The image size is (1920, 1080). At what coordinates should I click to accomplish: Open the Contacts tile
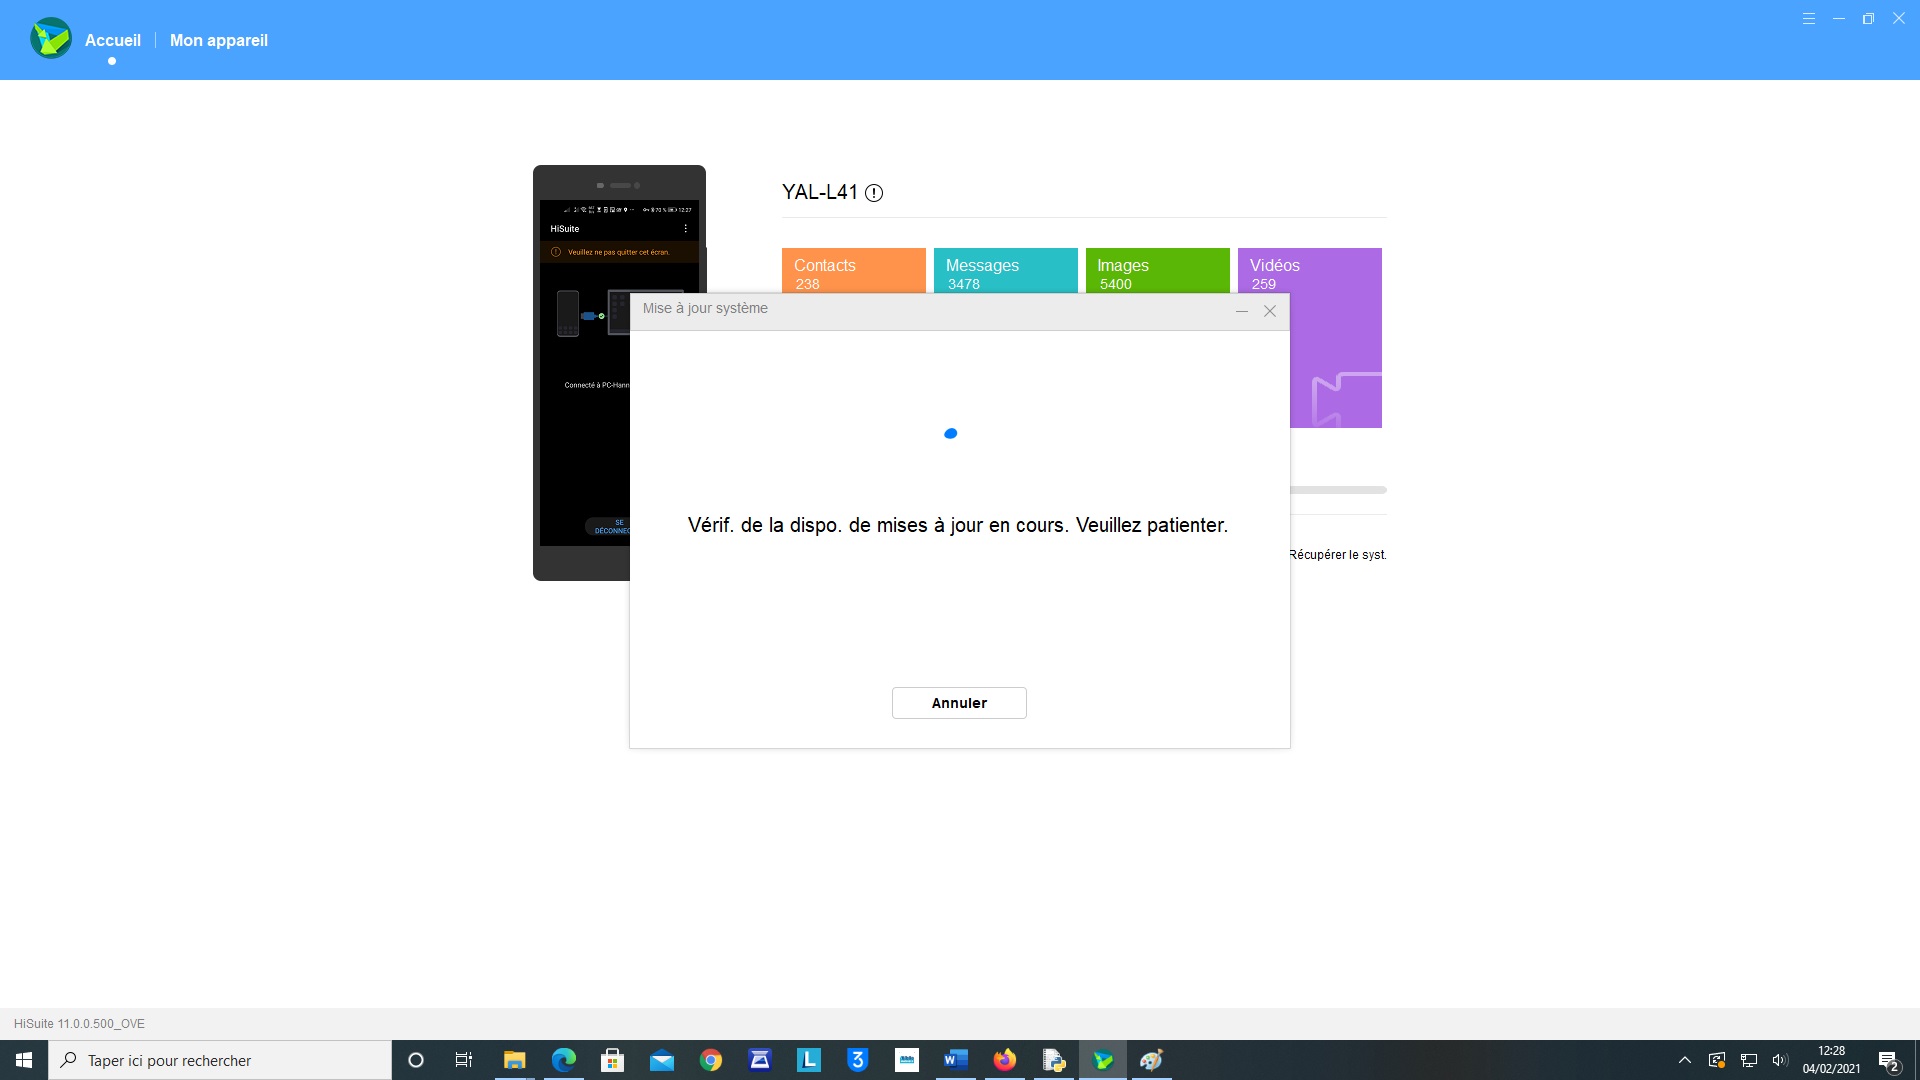point(853,270)
